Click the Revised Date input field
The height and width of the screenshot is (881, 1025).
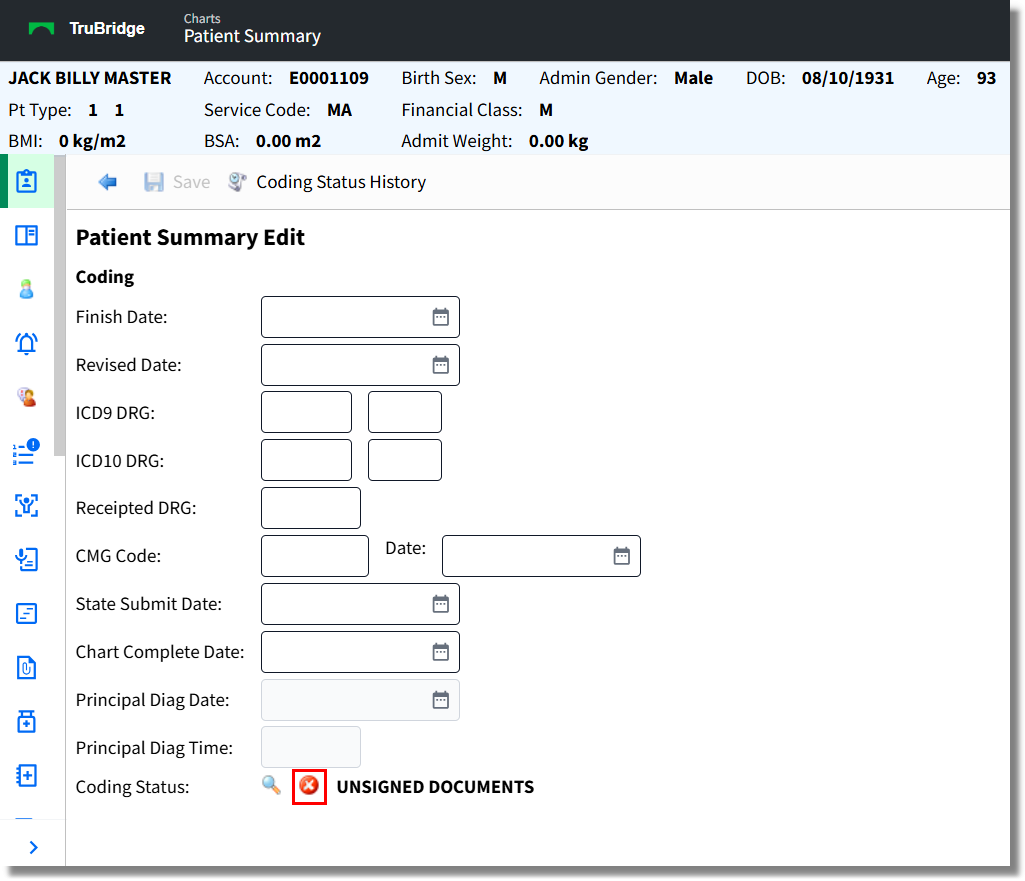point(360,365)
